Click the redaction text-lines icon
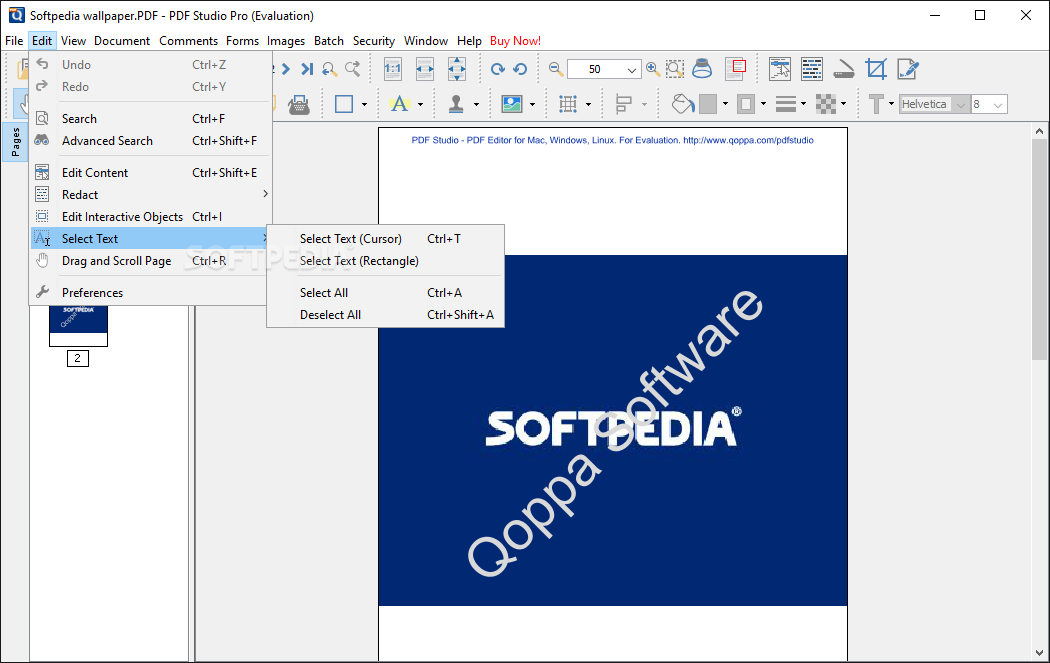 (812, 69)
